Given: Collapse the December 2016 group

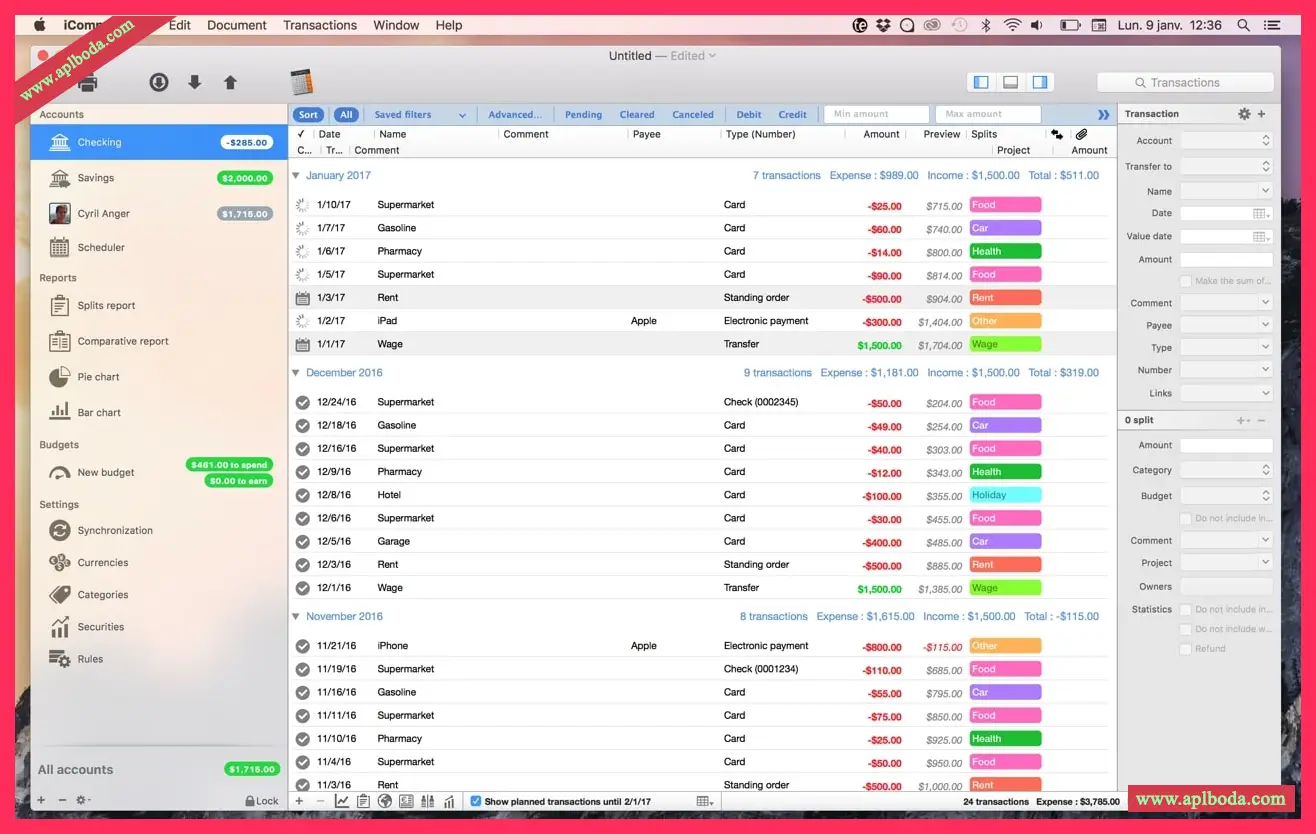Looking at the screenshot, I should (296, 372).
